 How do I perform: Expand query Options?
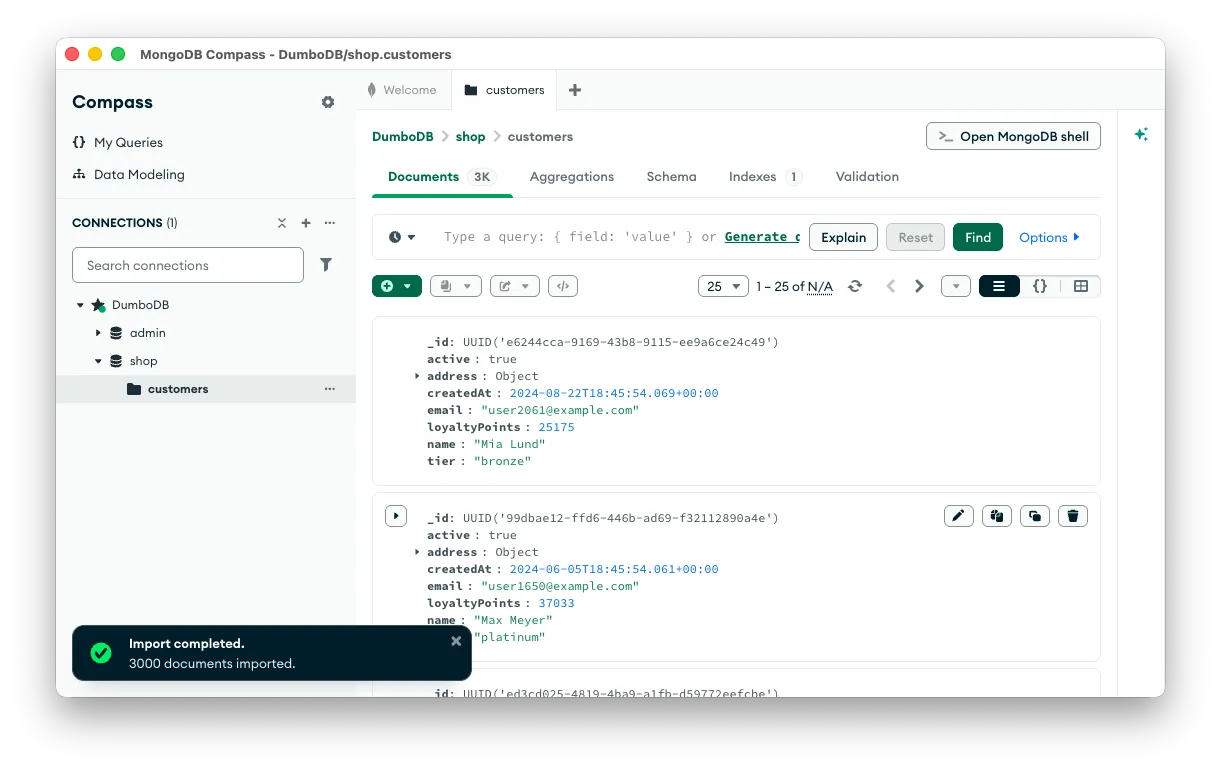point(1049,237)
